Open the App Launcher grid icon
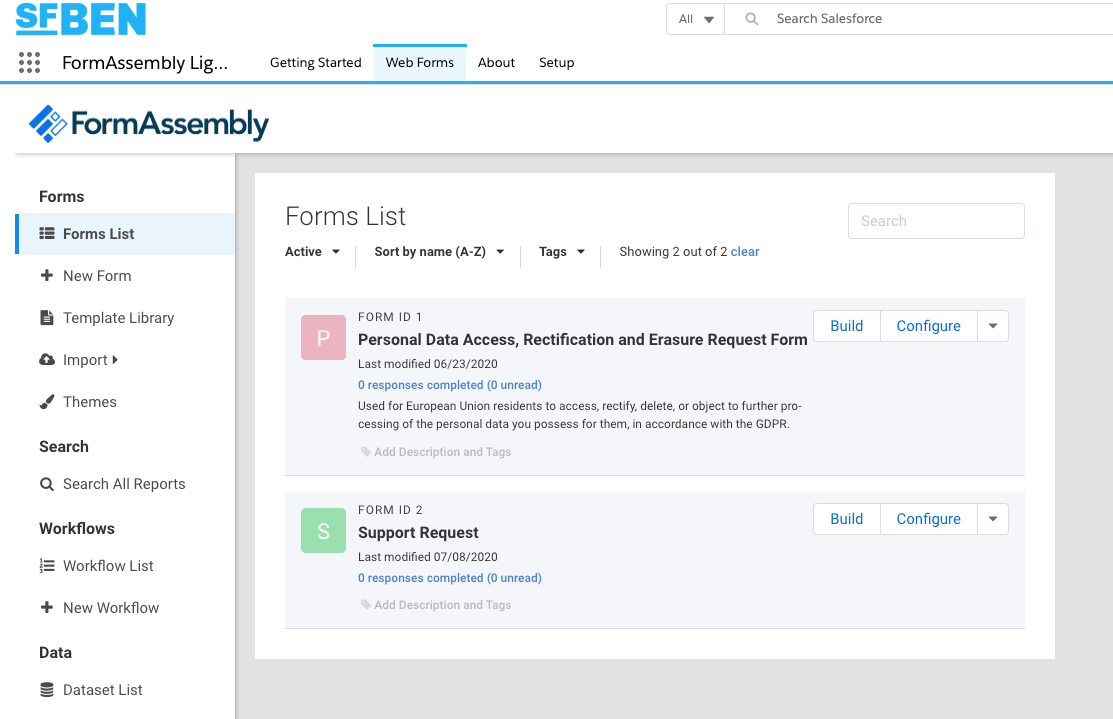Image resolution: width=1113 pixels, height=719 pixels. 29,62
